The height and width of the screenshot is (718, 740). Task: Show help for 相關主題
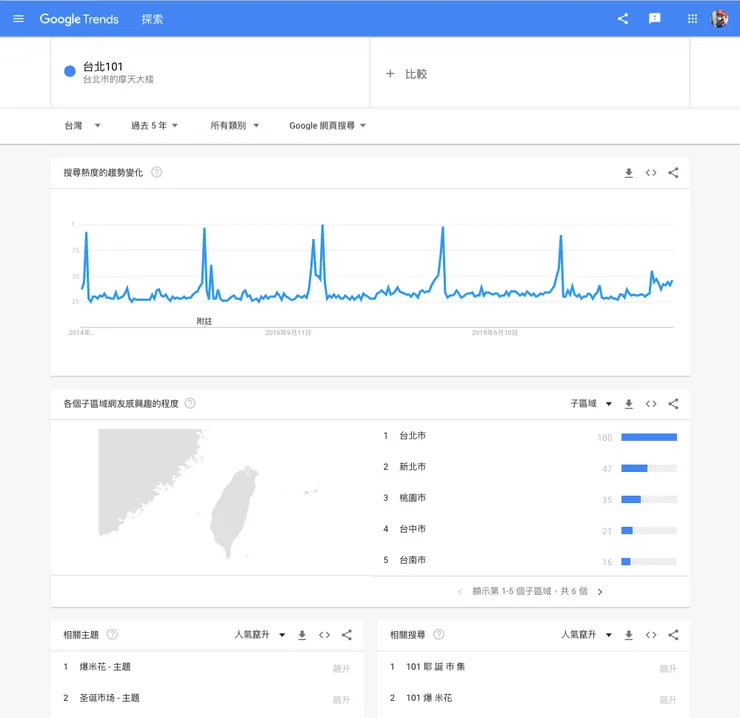click(x=112, y=634)
